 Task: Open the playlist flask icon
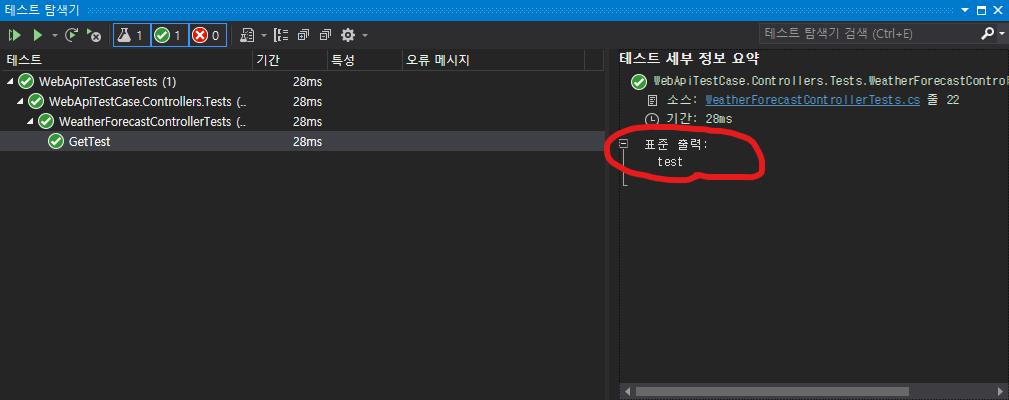(247, 35)
